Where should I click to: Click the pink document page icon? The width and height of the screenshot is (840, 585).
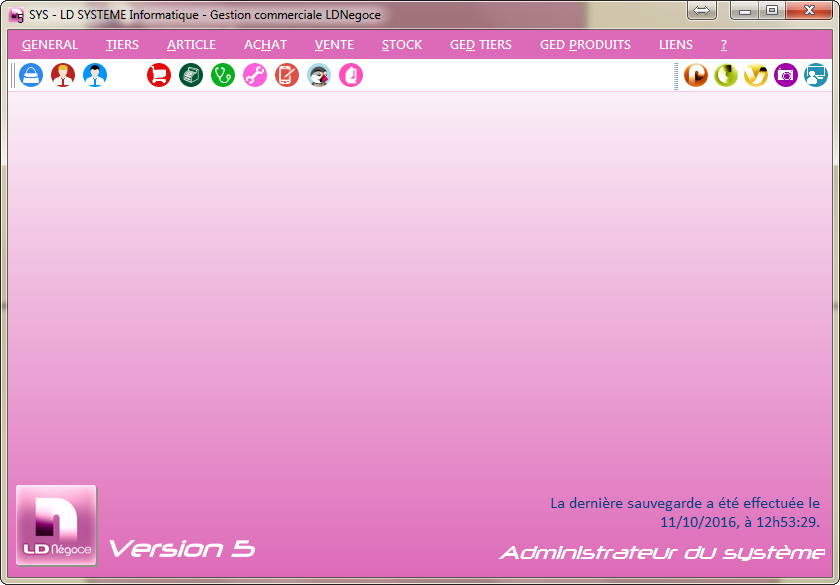pyautogui.click(x=351, y=75)
